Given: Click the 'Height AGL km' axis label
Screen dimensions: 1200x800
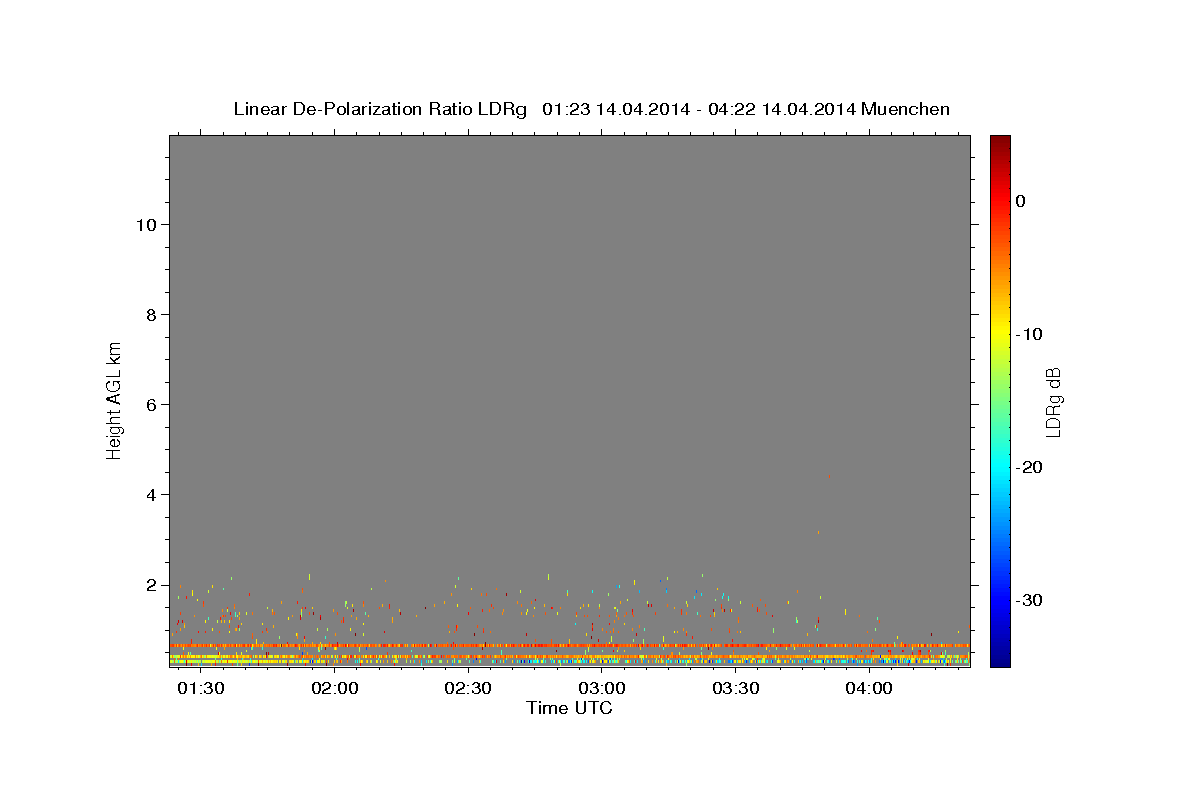Looking at the screenshot, I should click(x=115, y=400).
